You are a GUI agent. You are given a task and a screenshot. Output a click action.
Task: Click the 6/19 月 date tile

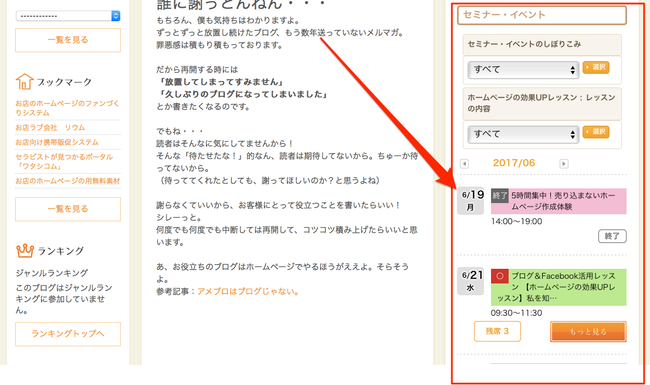[x=471, y=201]
